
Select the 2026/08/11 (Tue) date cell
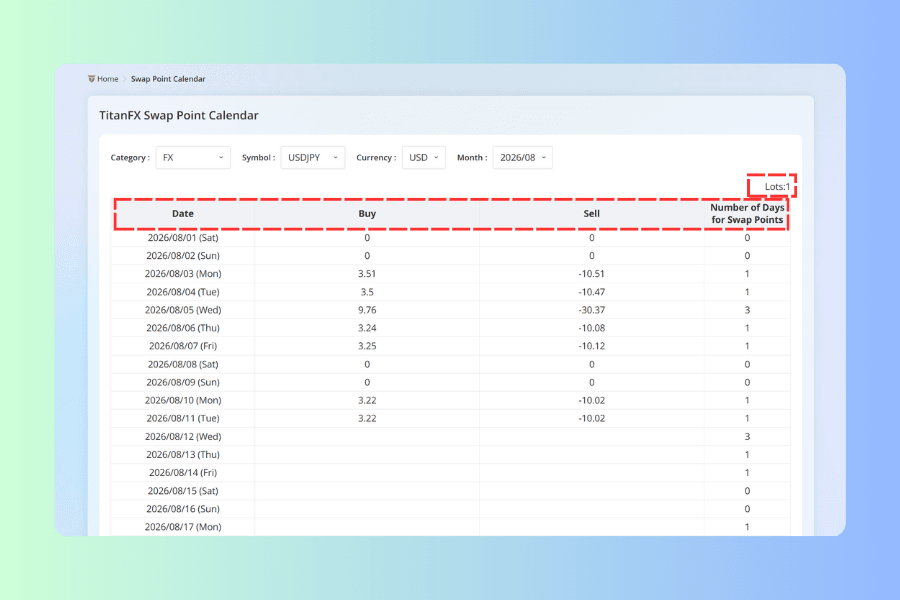pyautogui.click(x=183, y=419)
